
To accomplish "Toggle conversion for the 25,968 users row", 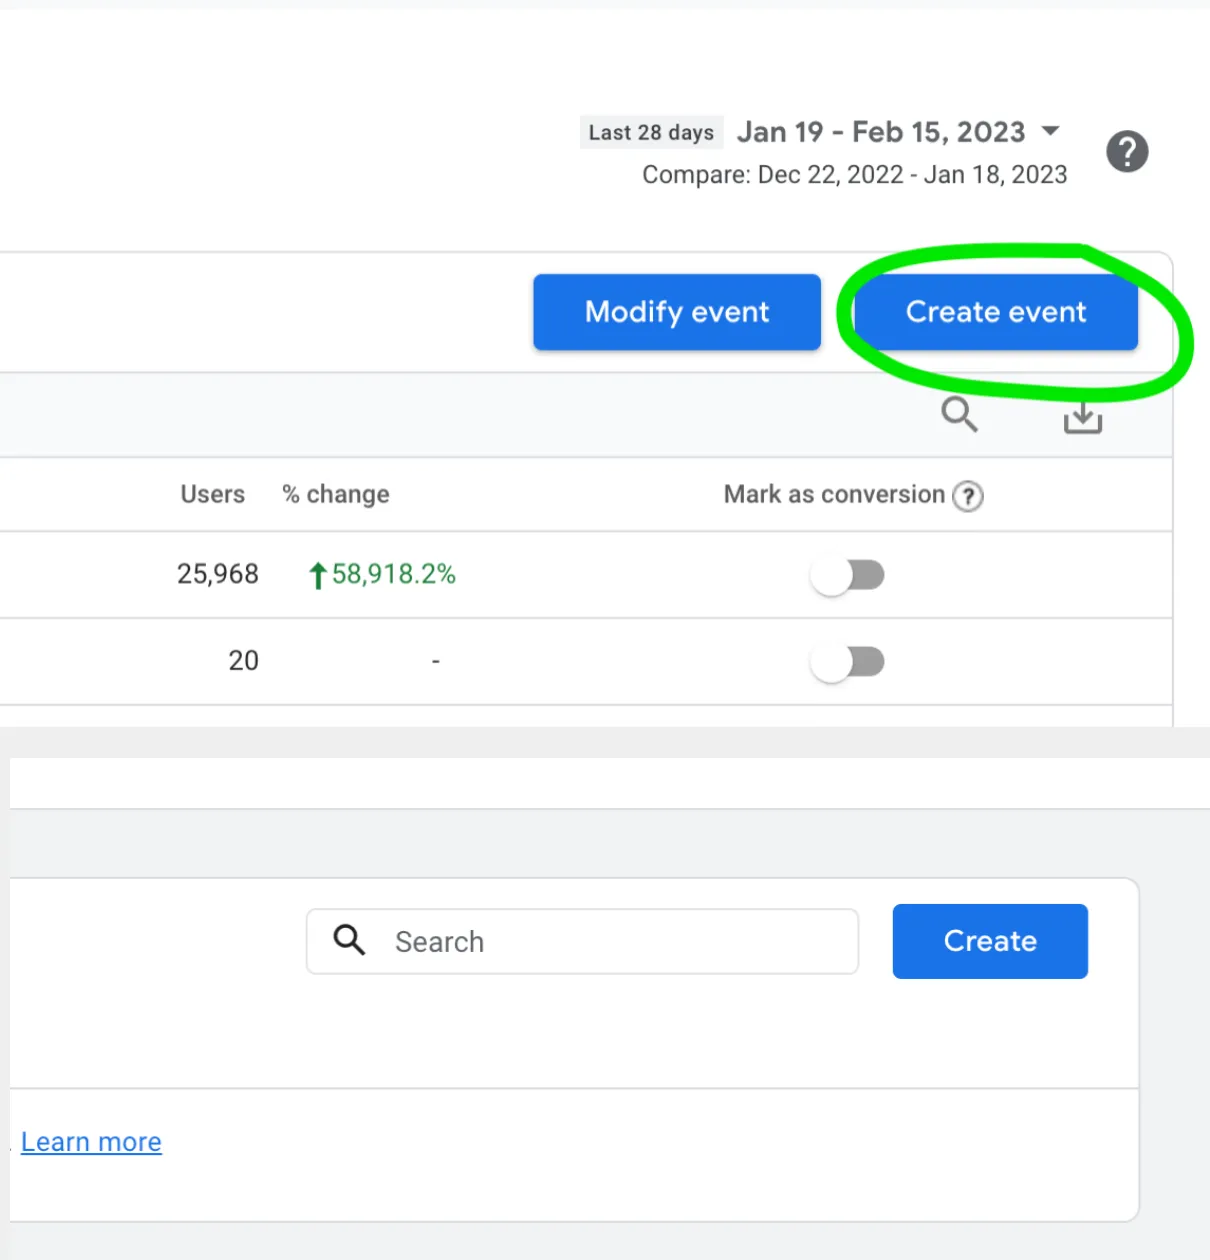I will [x=848, y=575].
